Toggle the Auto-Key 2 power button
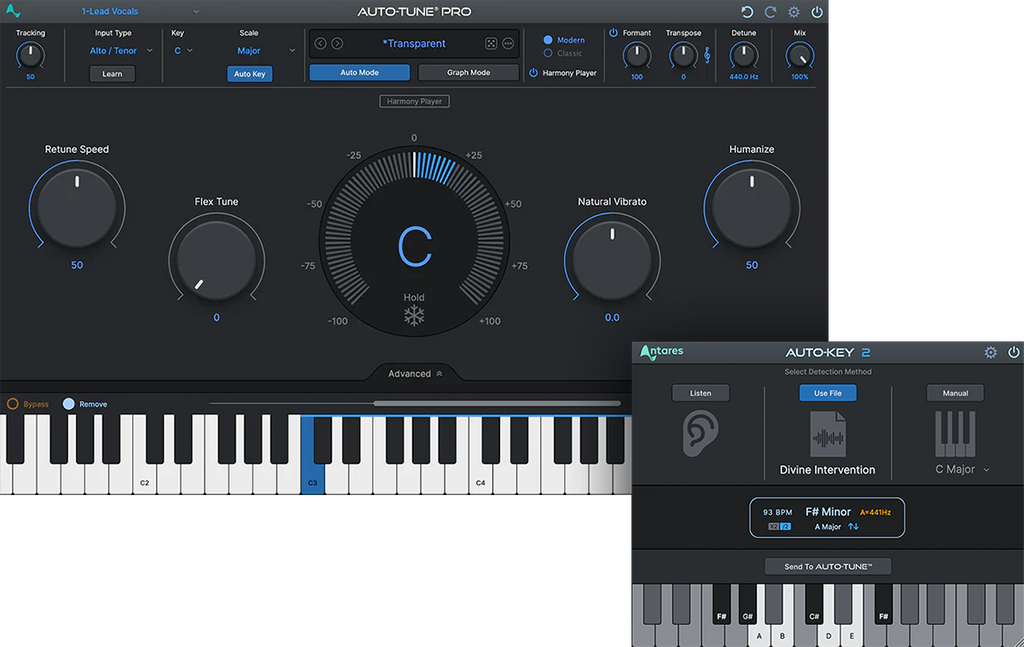1024x647 pixels. coord(1014,353)
